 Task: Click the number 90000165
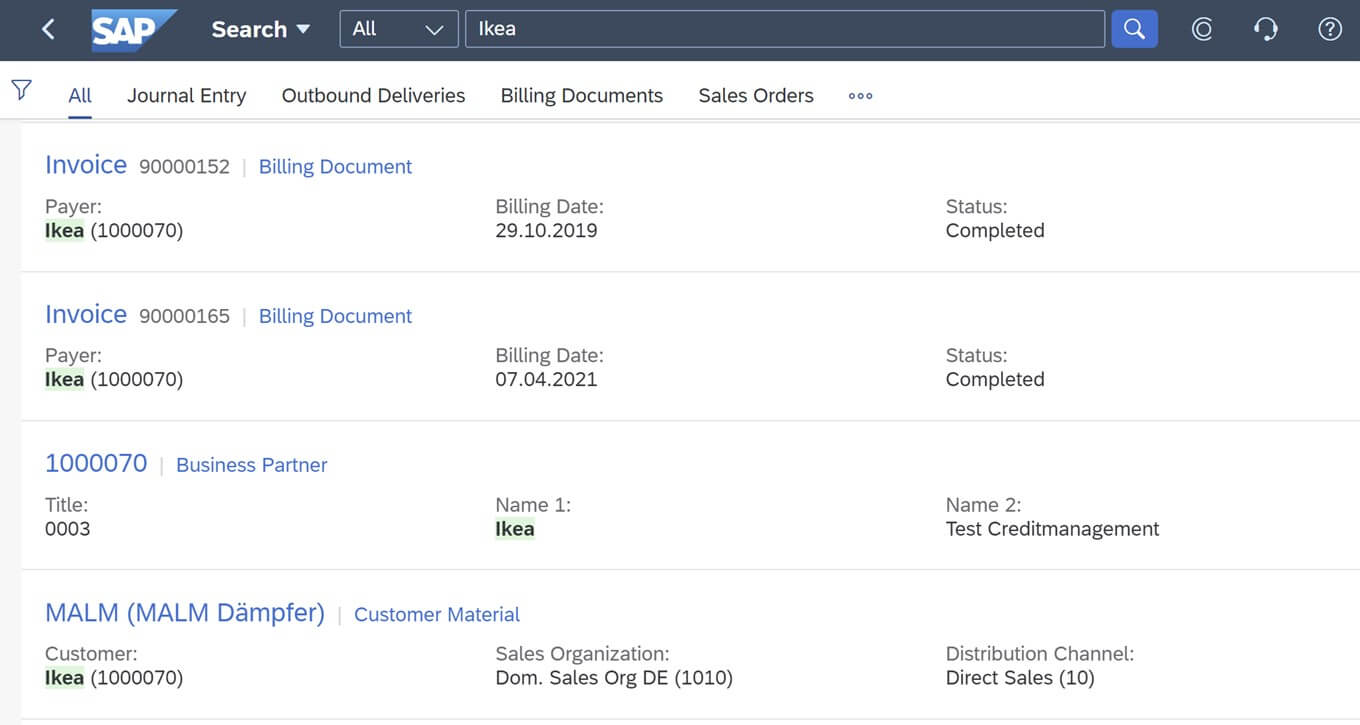tap(184, 316)
